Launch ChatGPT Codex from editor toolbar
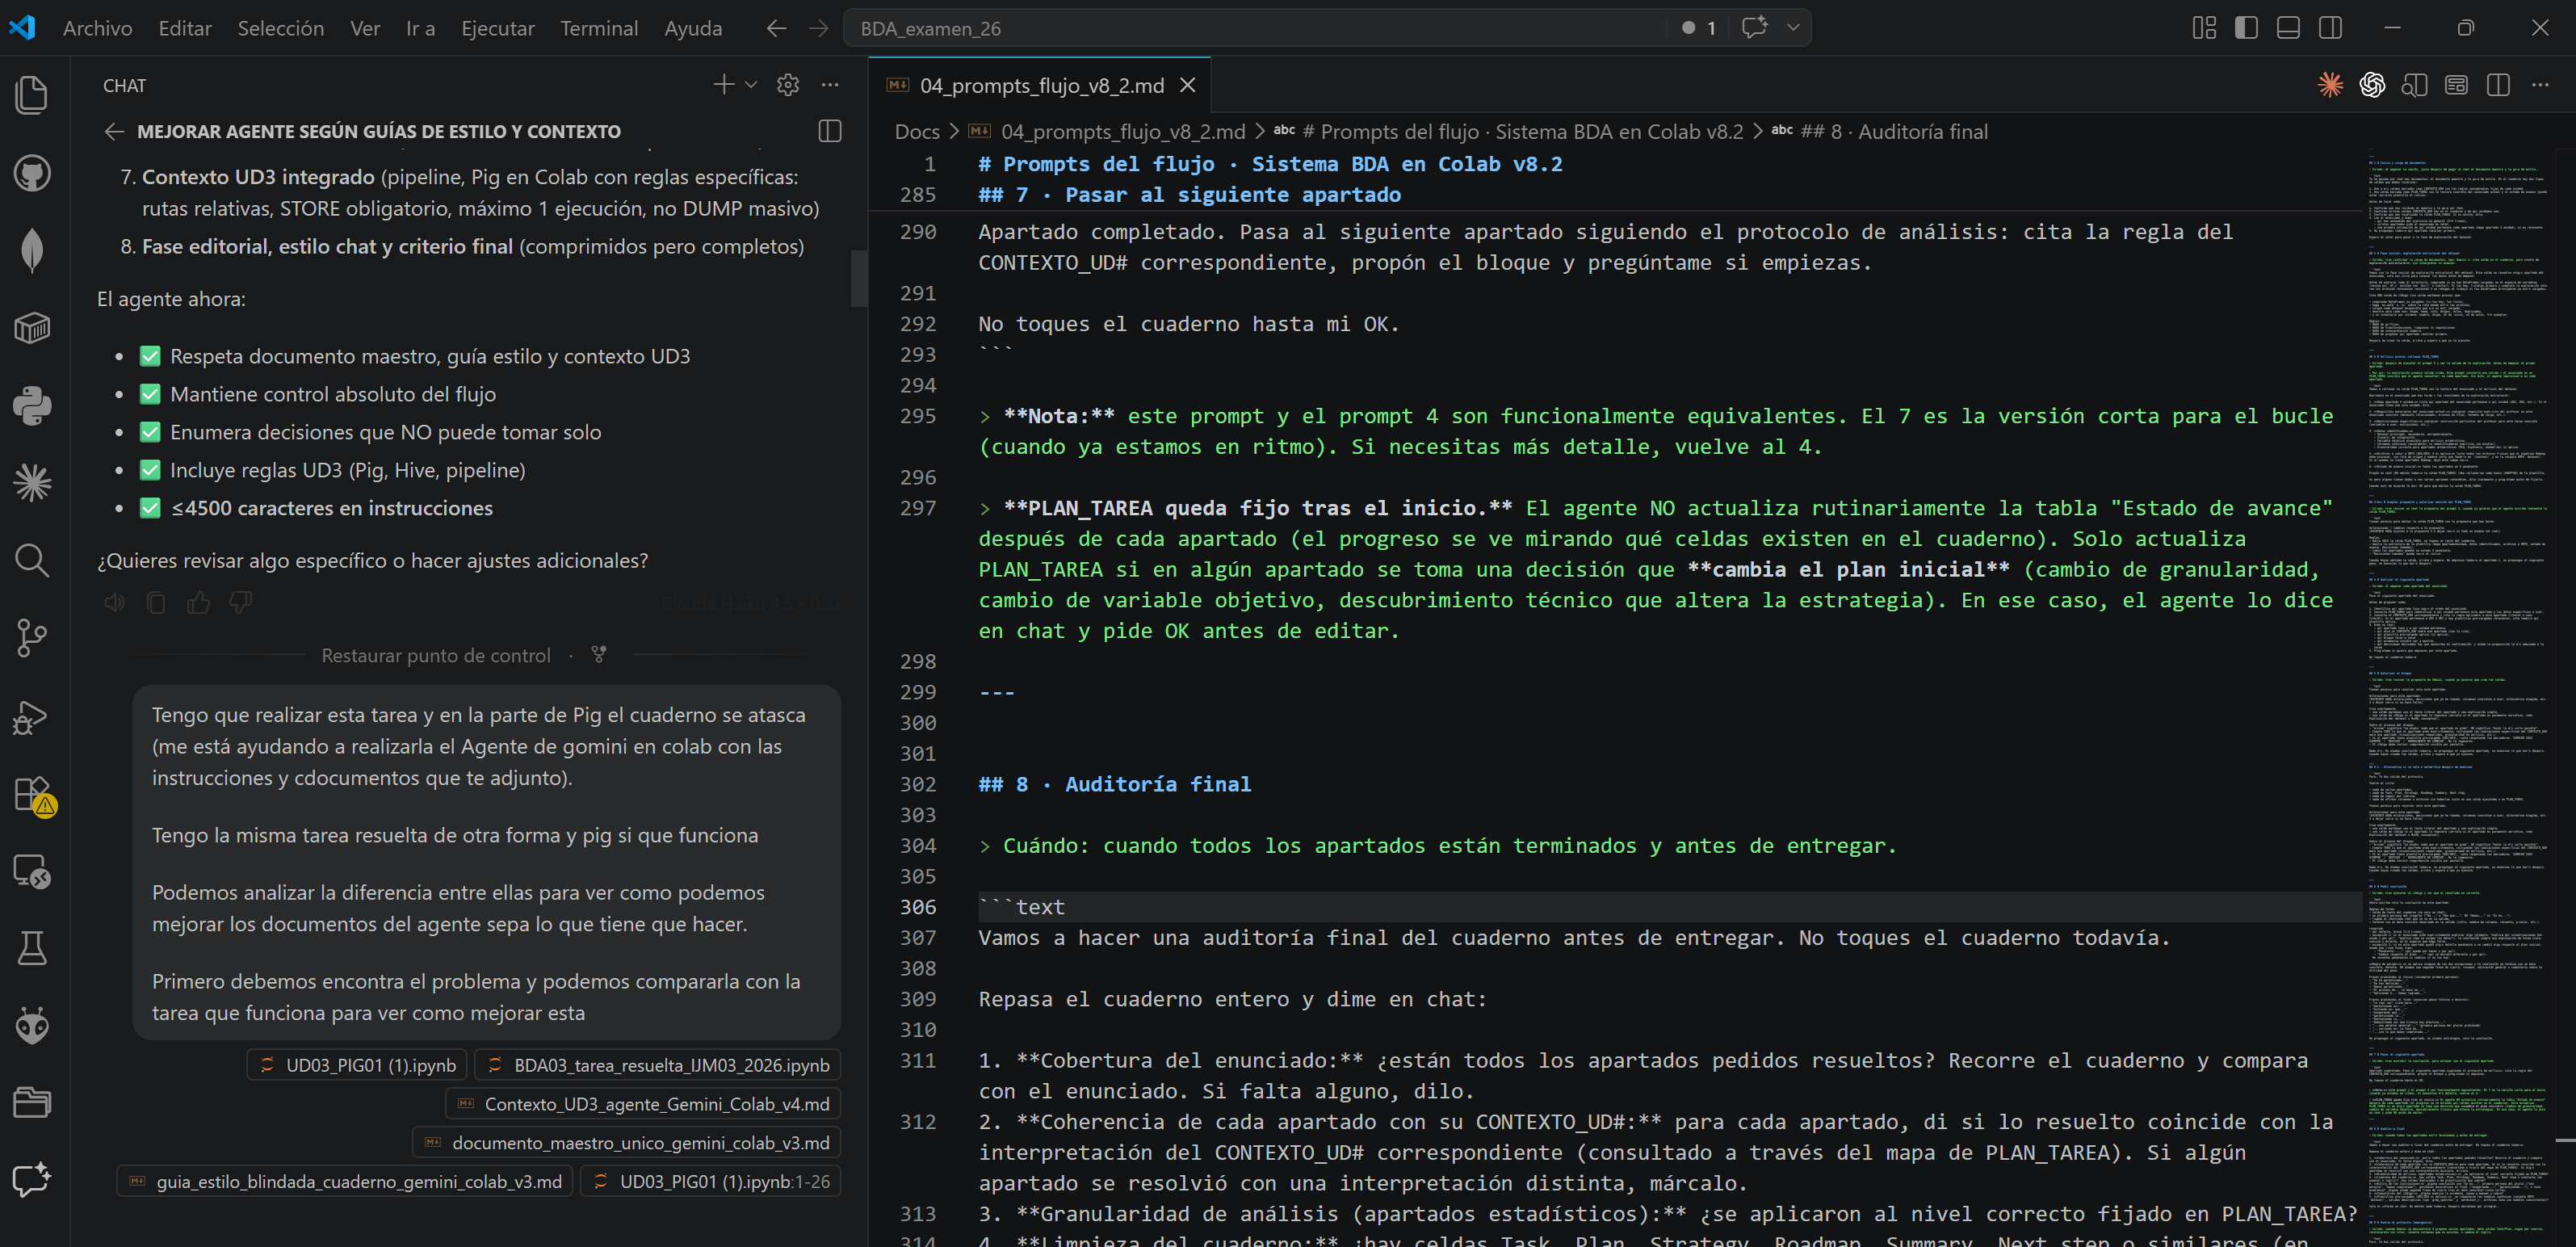This screenshot has width=2576, height=1247. click(x=2372, y=85)
